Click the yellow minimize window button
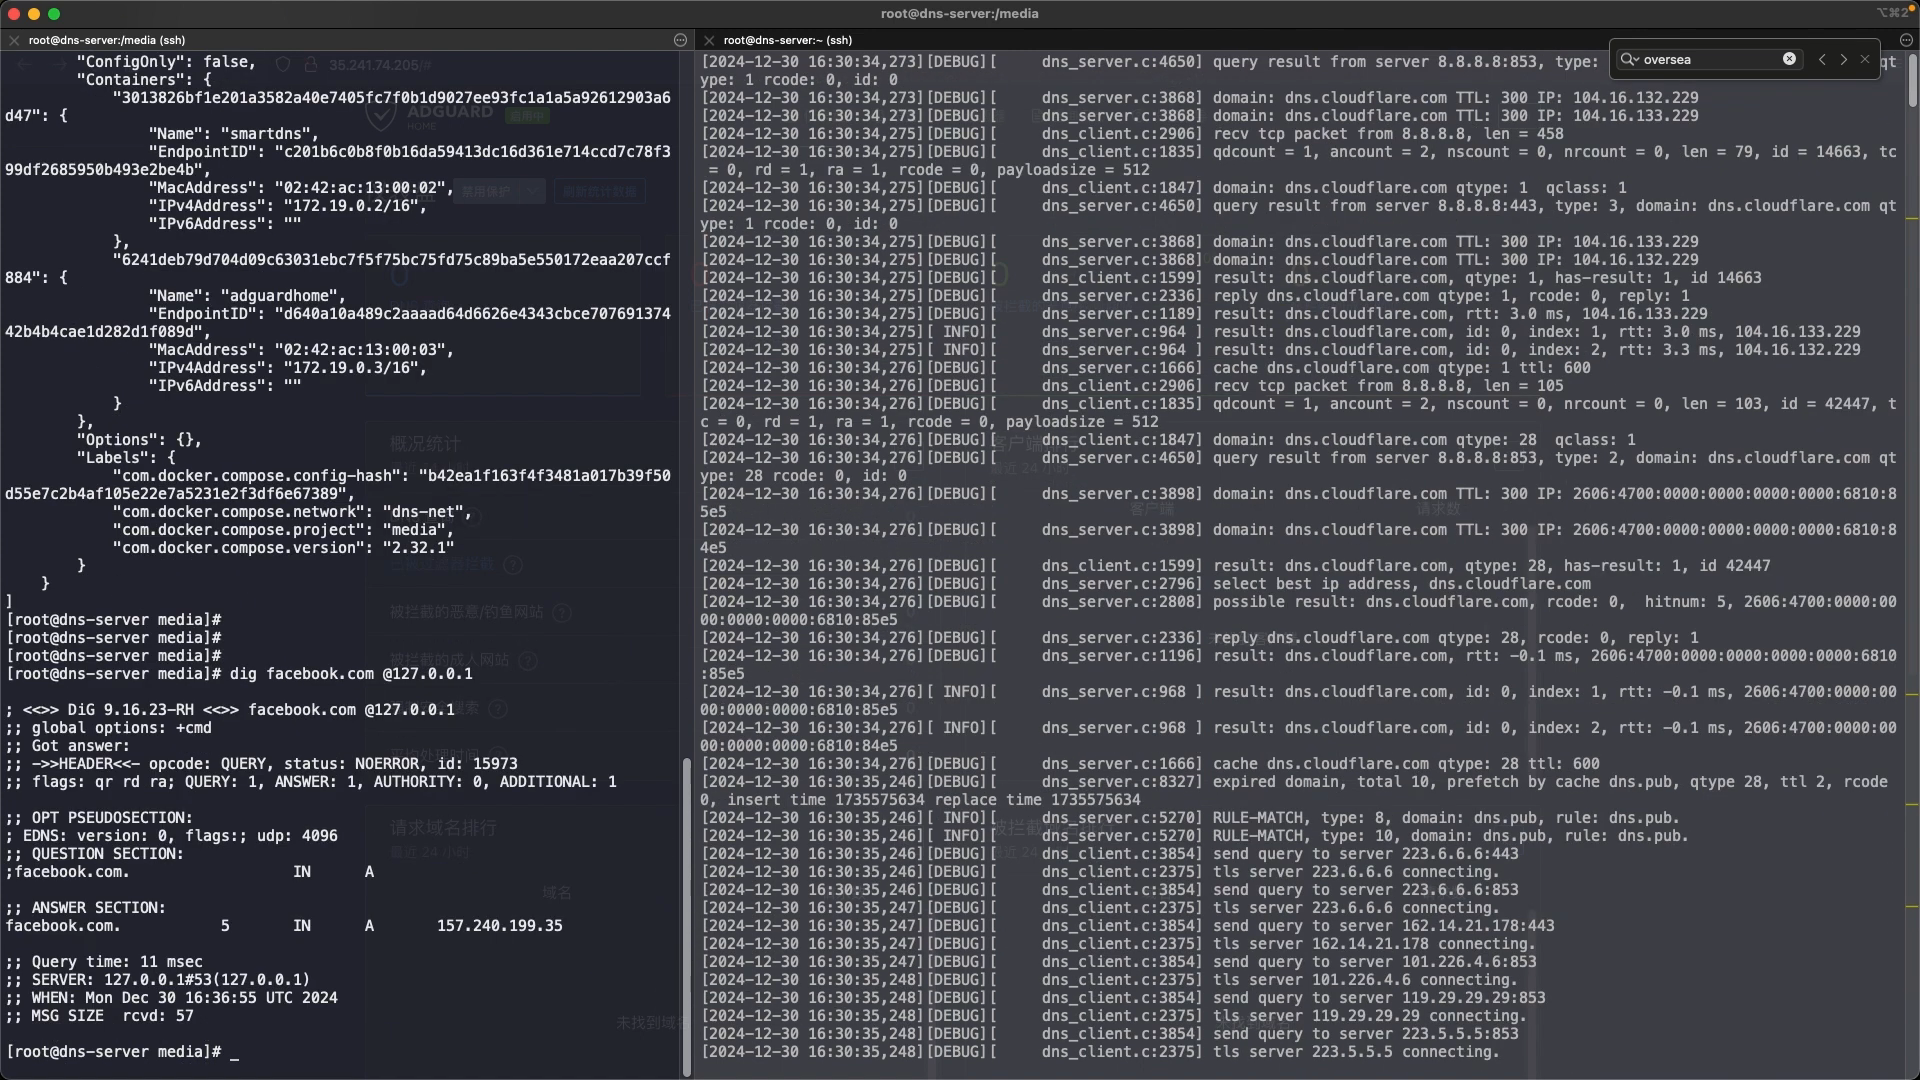Screen dimensions: 1920x1080 (34, 13)
